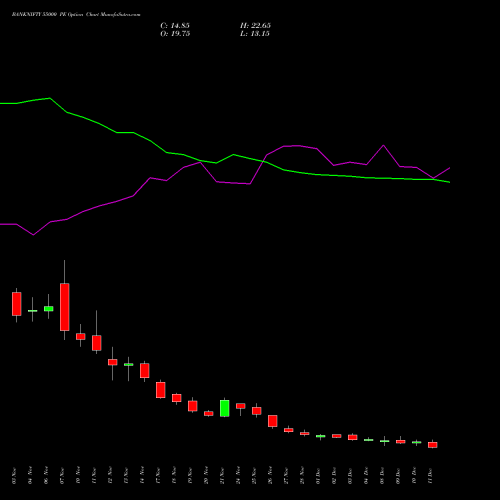Screen dimensions: 500x500
Task: Click the 01 Dec date label
Action: [x=318, y=476]
